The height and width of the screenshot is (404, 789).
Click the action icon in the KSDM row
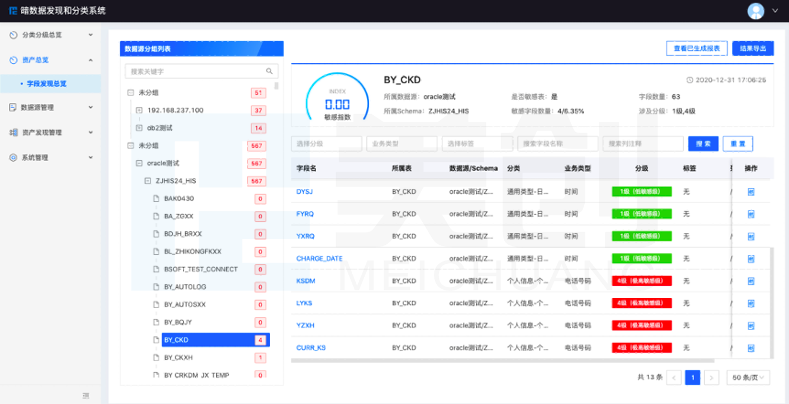pyautogui.click(x=750, y=281)
